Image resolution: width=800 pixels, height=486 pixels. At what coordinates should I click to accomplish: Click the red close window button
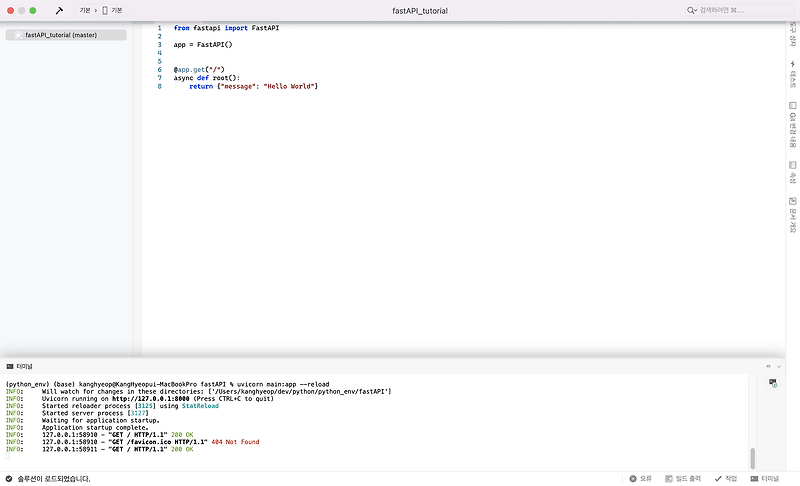pos(10,10)
